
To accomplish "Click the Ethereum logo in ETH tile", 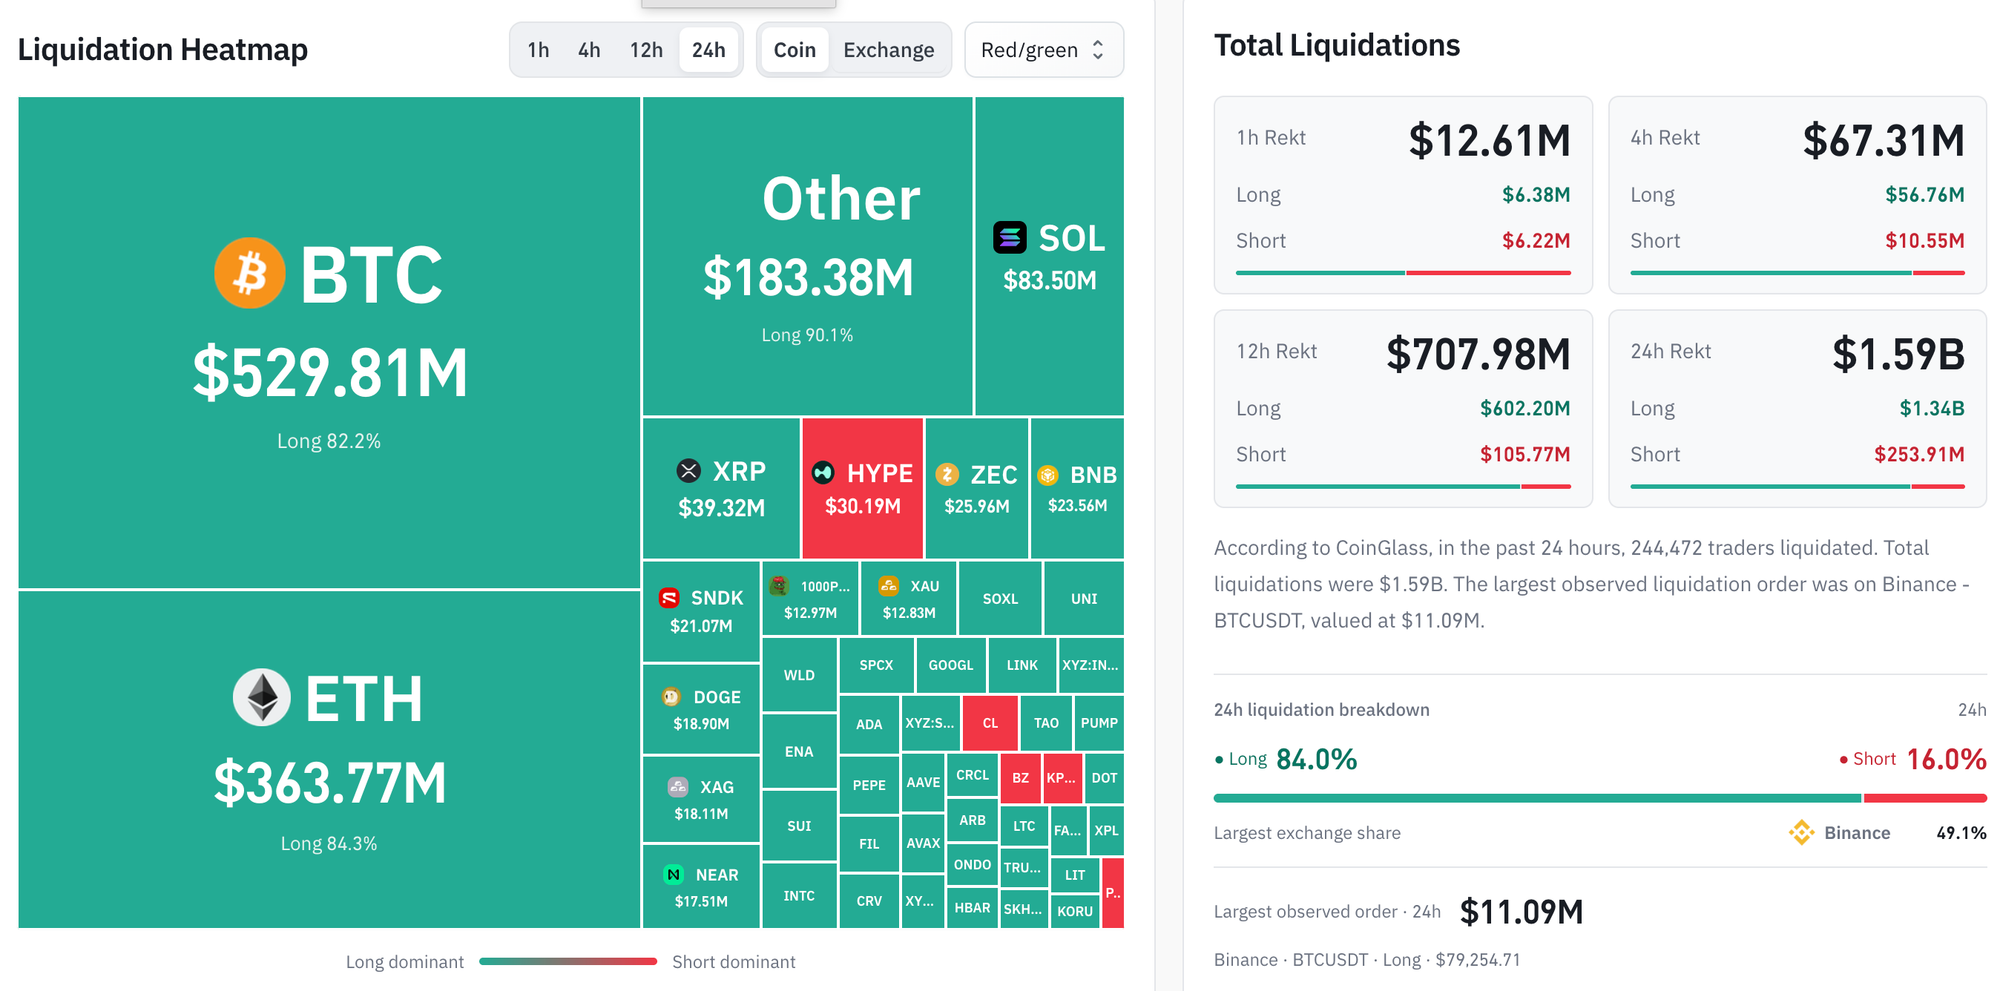I will pyautogui.click(x=262, y=697).
